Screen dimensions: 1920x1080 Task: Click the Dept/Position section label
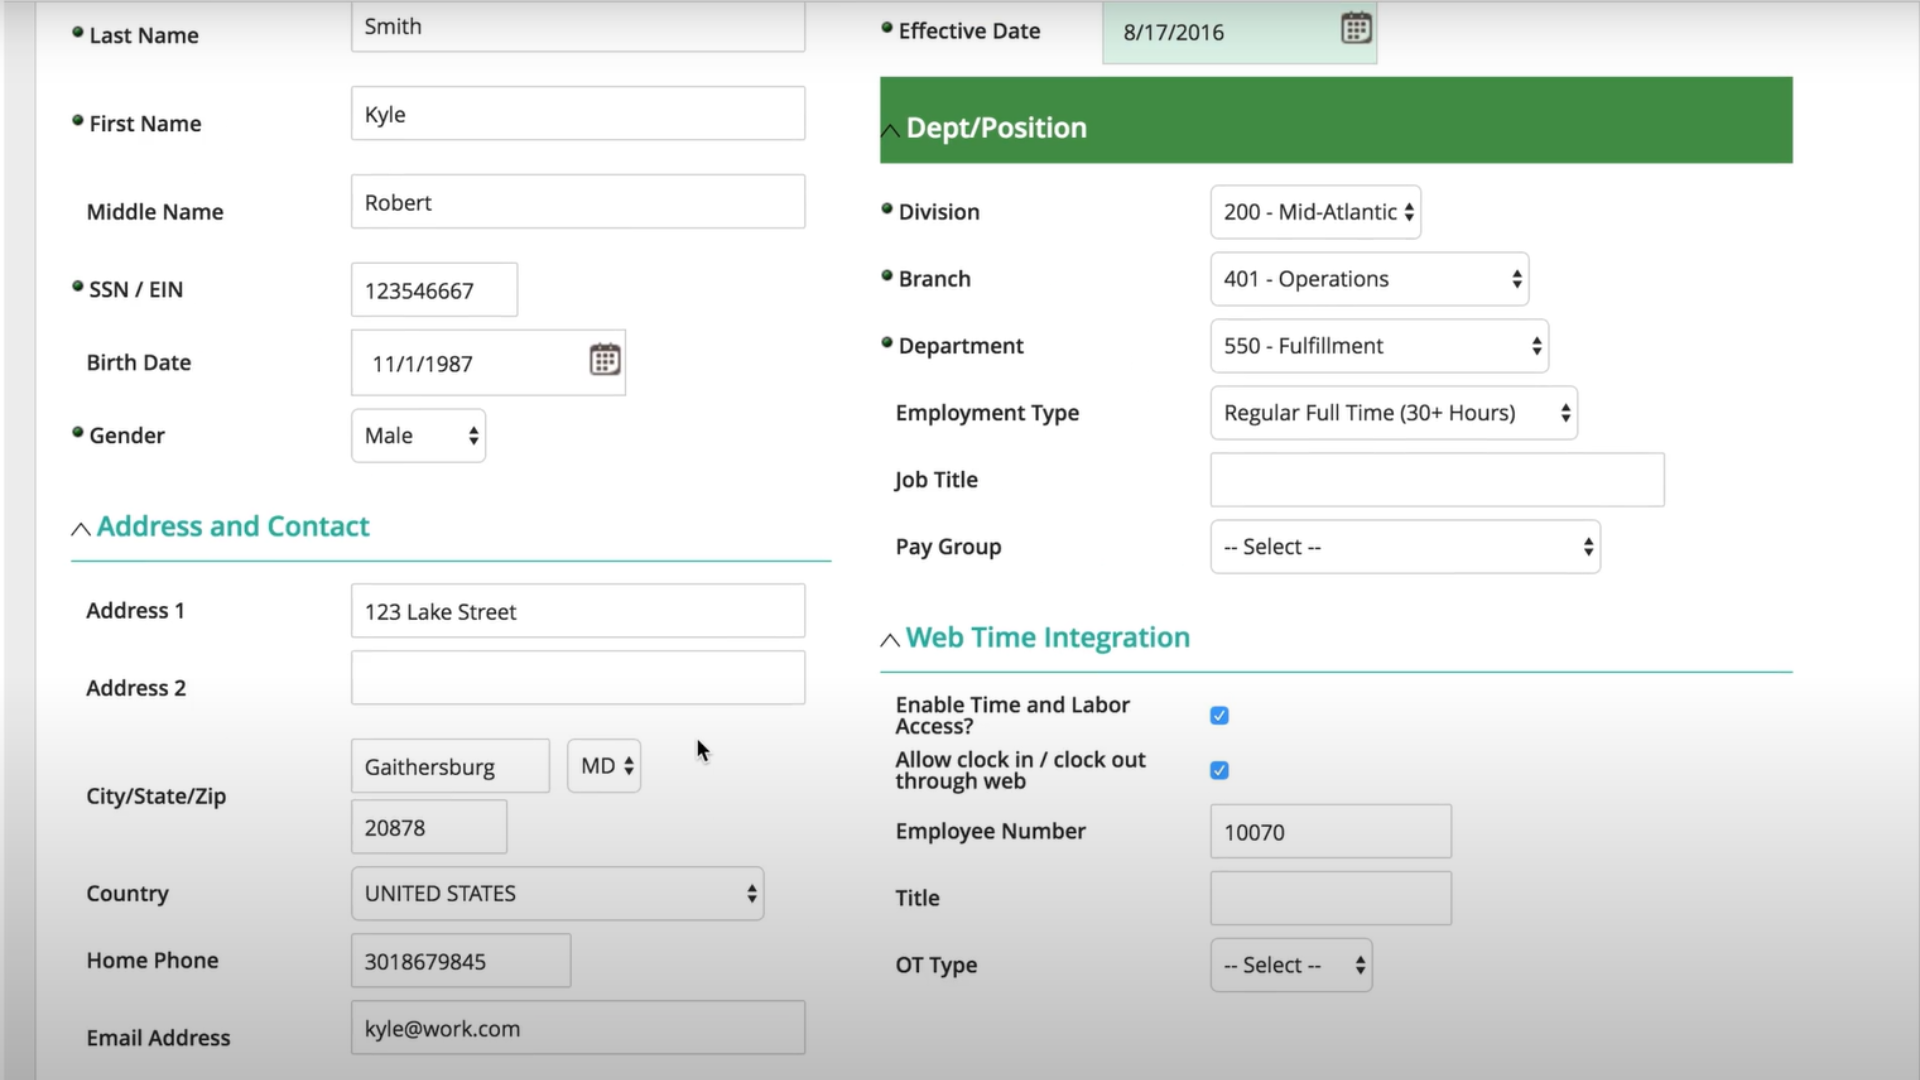(x=996, y=127)
